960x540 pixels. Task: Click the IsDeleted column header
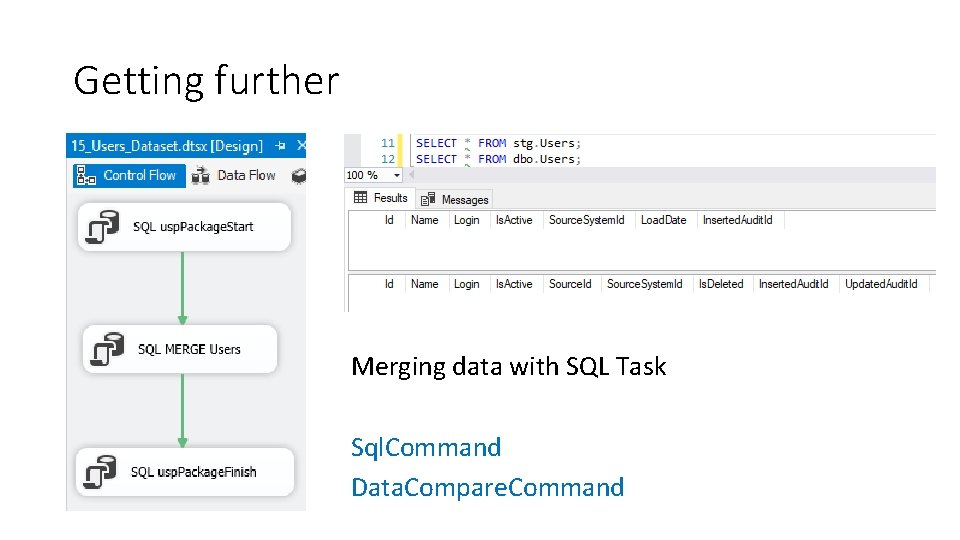pyautogui.click(x=721, y=284)
